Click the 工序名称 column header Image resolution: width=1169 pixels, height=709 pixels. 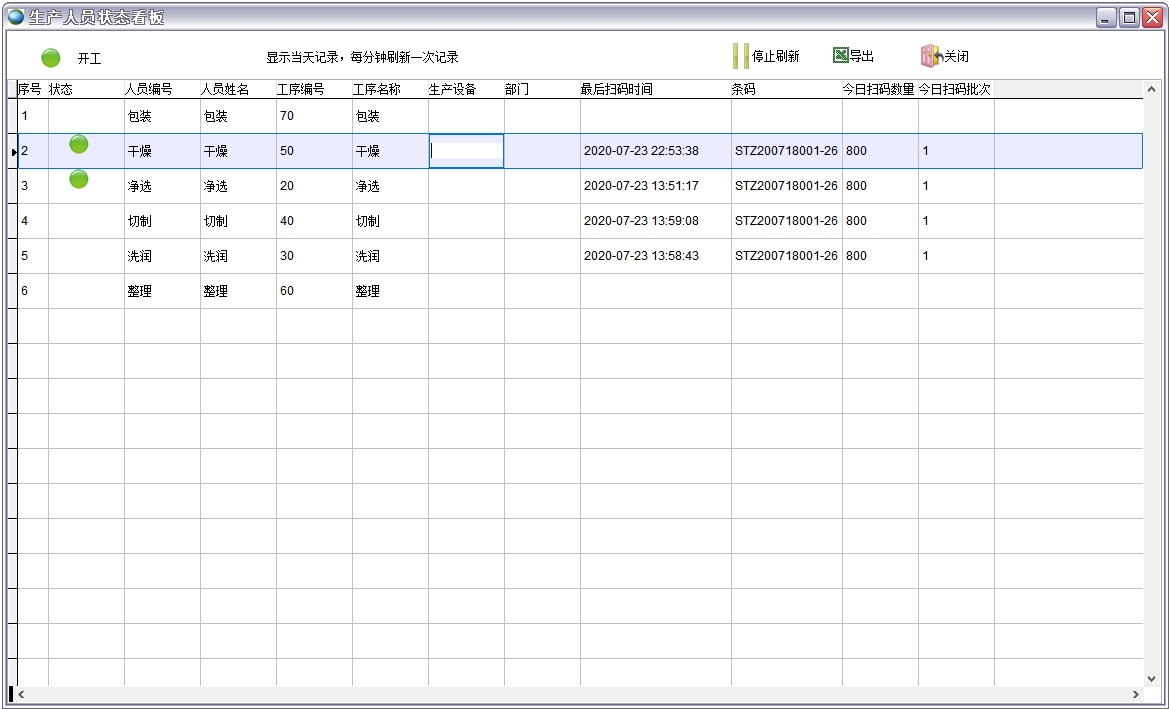[x=377, y=90]
